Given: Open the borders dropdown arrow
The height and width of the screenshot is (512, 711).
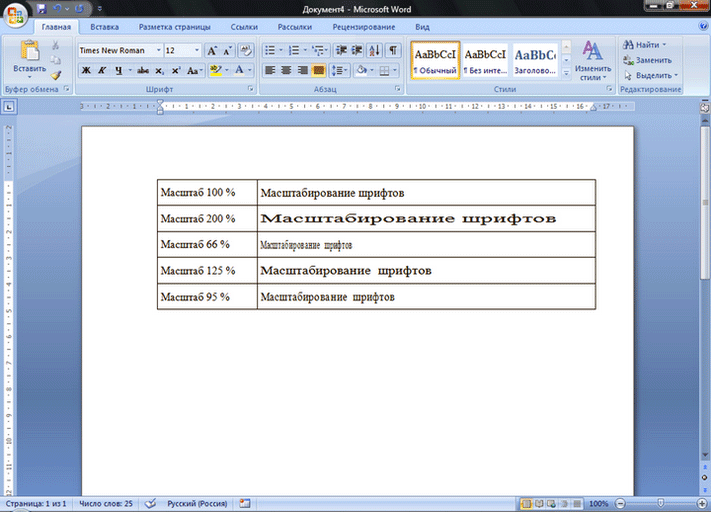Looking at the screenshot, I should (x=395, y=70).
